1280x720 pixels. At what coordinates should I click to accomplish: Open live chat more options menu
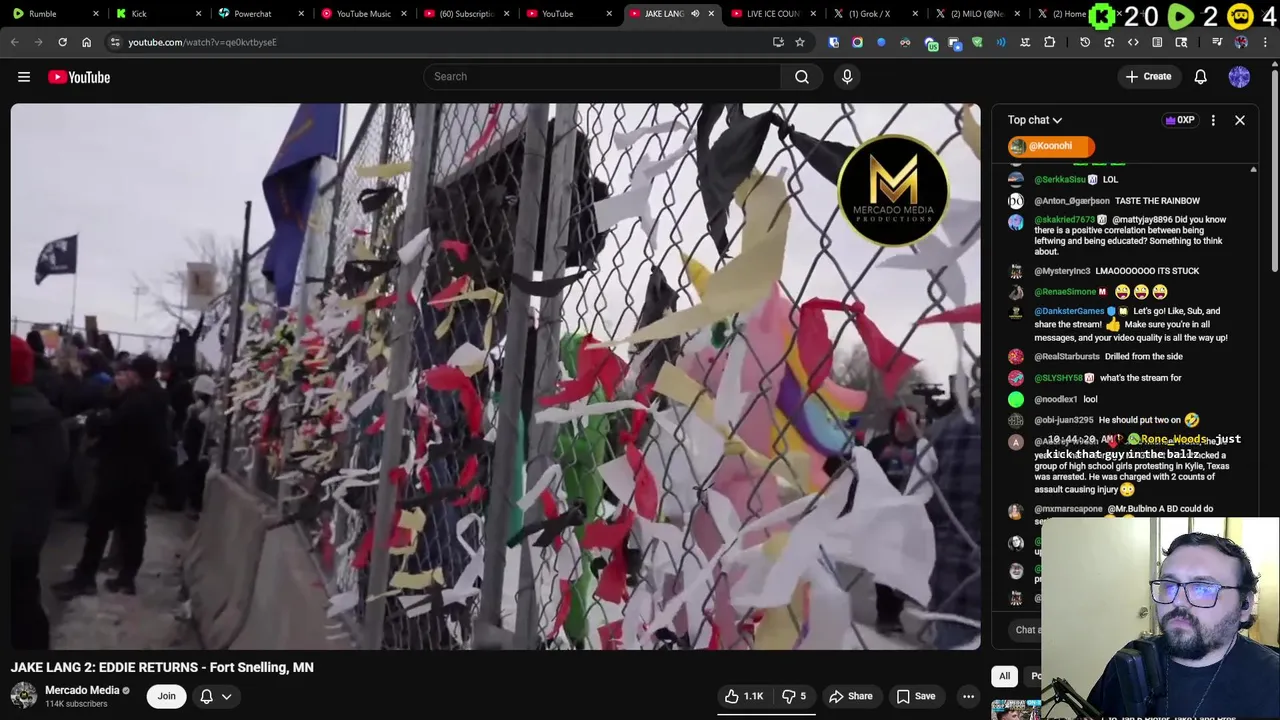click(1213, 120)
